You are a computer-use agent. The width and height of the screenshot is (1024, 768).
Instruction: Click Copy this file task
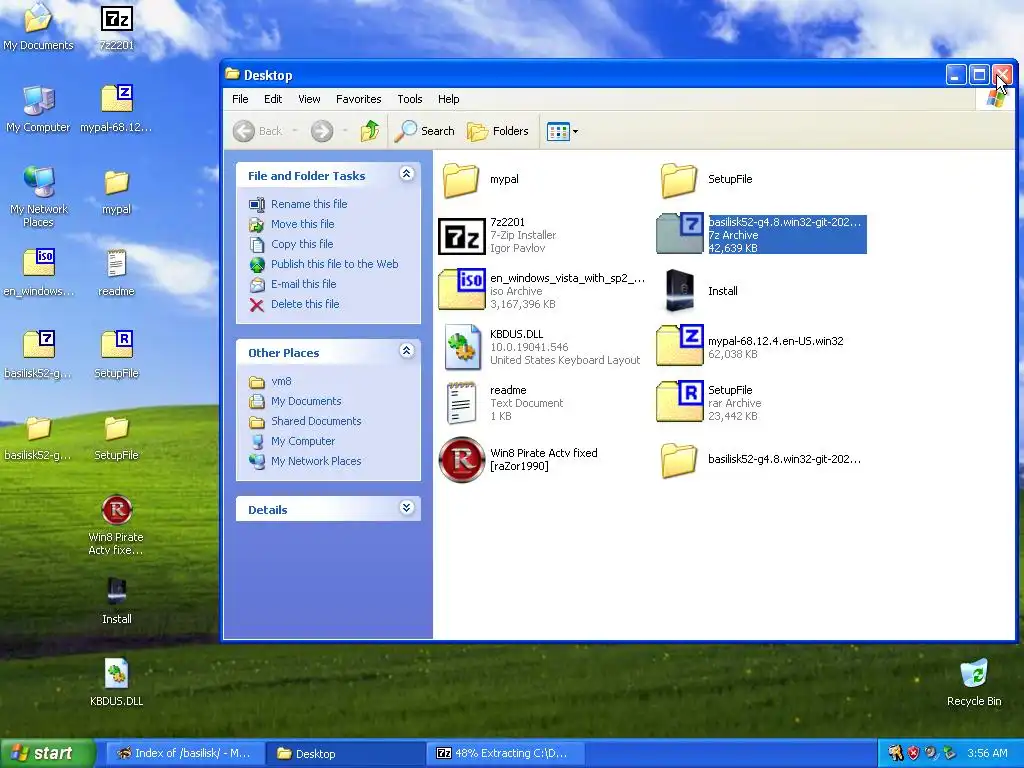(x=291, y=244)
